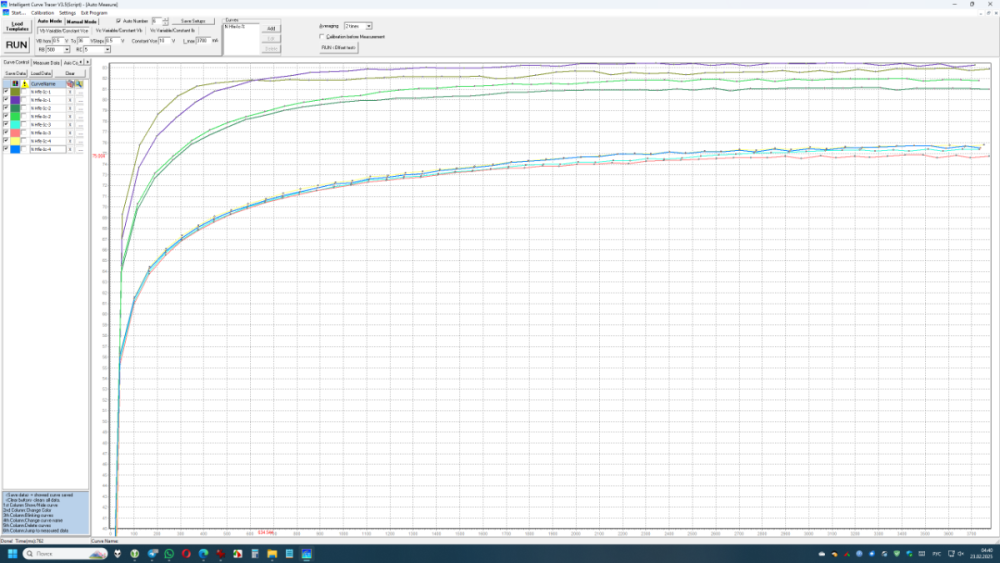The image size is (1000, 563).
Task: Hide the first olive curve via its checkbox
Action: tap(6, 92)
